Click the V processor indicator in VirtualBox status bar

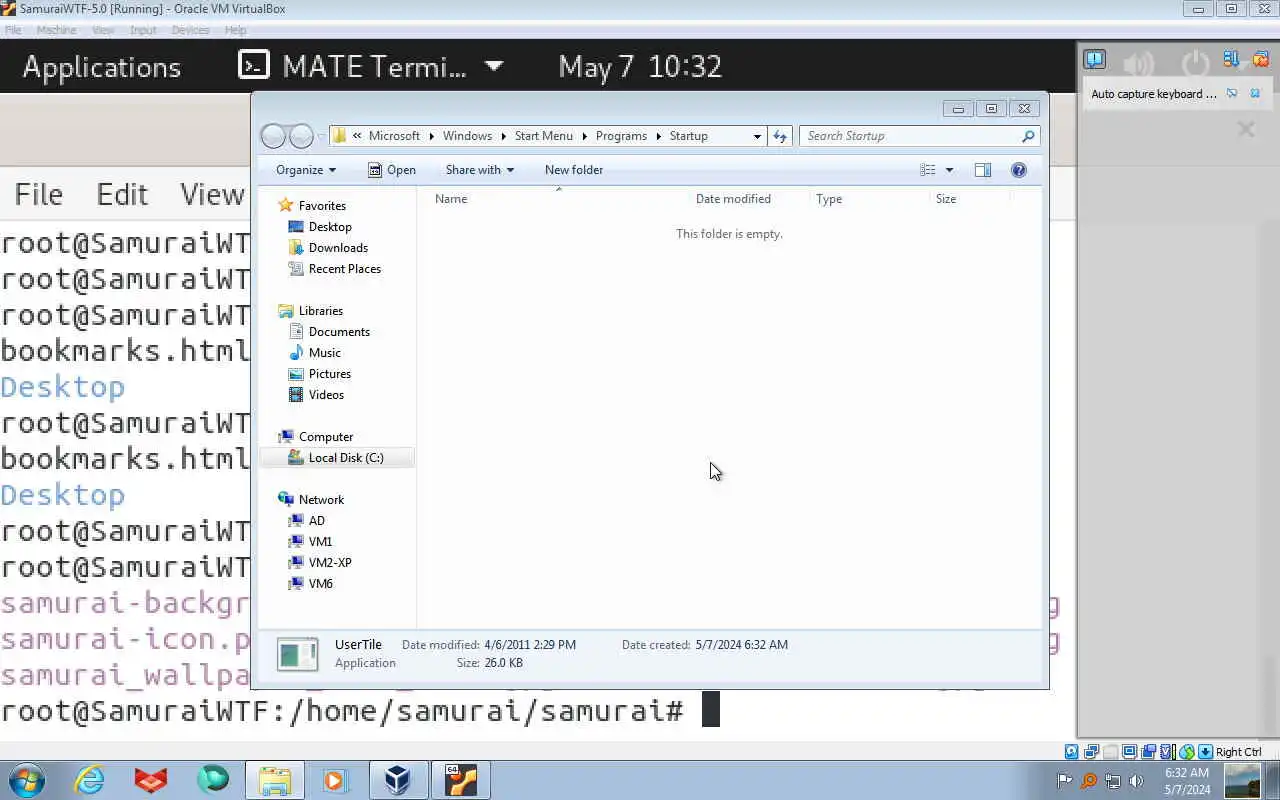click(x=1167, y=752)
